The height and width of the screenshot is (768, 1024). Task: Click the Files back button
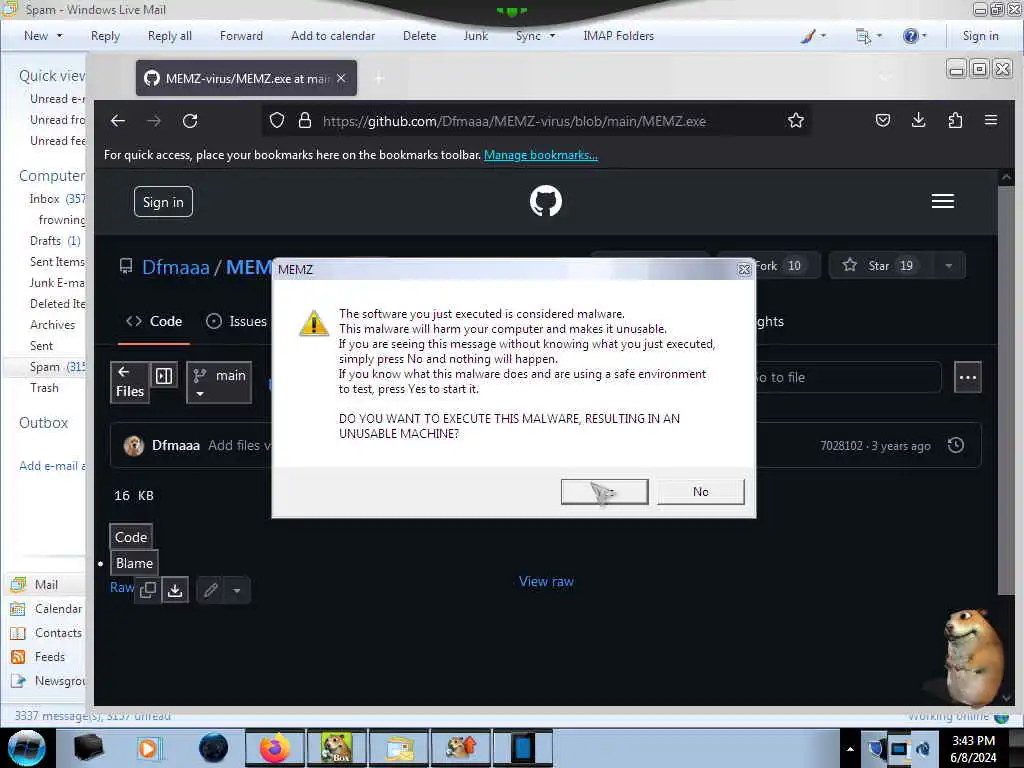(x=129, y=382)
